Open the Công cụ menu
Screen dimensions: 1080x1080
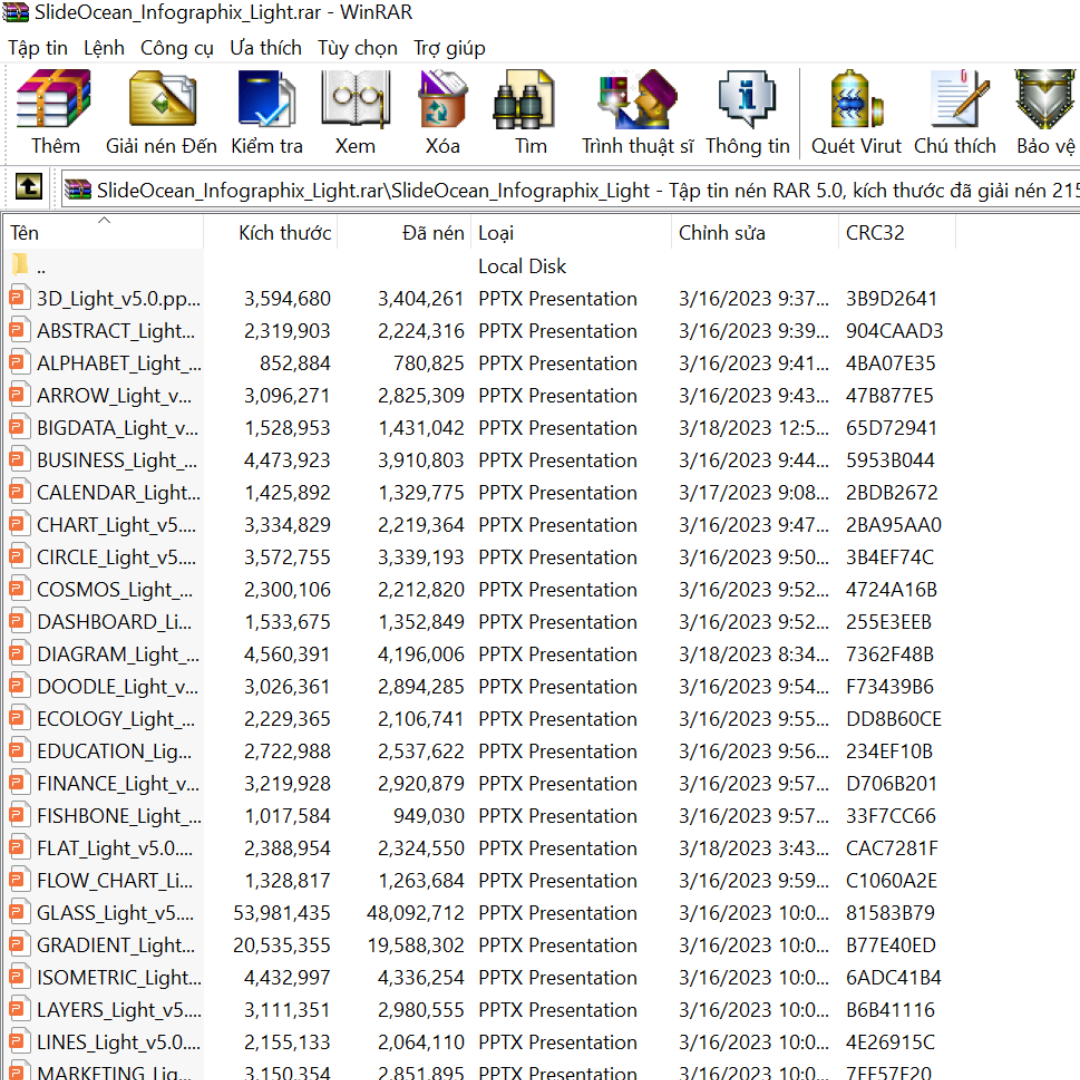(177, 48)
